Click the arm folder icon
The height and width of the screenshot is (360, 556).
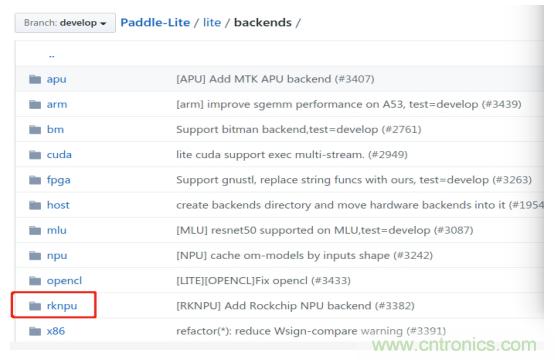point(35,104)
